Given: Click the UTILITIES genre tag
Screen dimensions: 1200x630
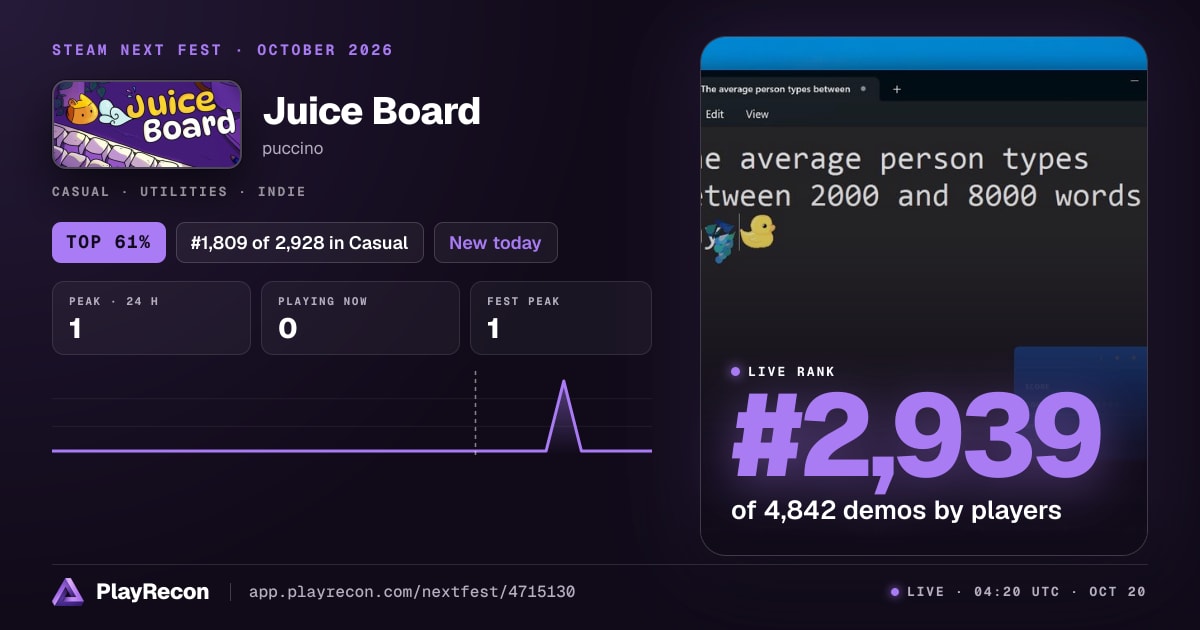Looking at the screenshot, I should [x=183, y=191].
